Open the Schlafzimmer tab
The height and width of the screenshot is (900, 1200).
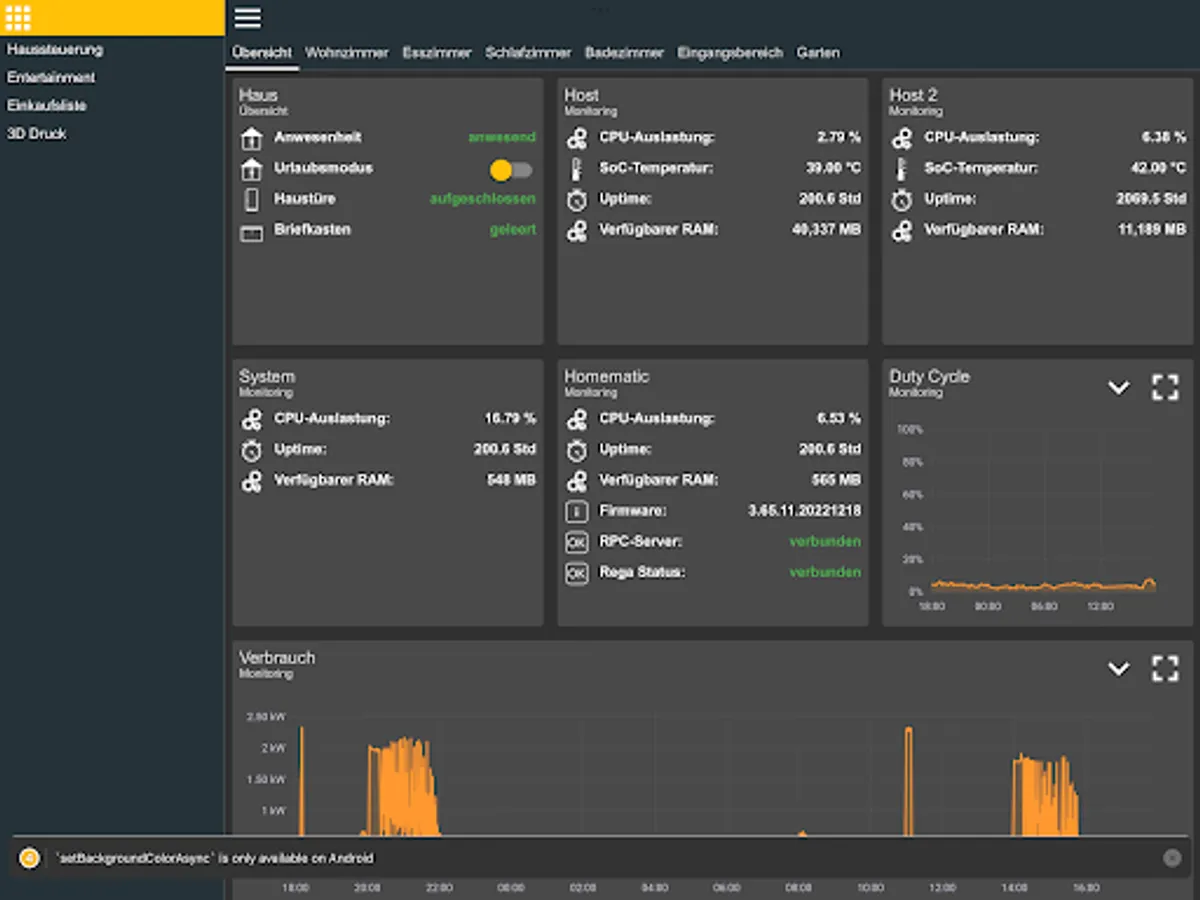click(528, 53)
